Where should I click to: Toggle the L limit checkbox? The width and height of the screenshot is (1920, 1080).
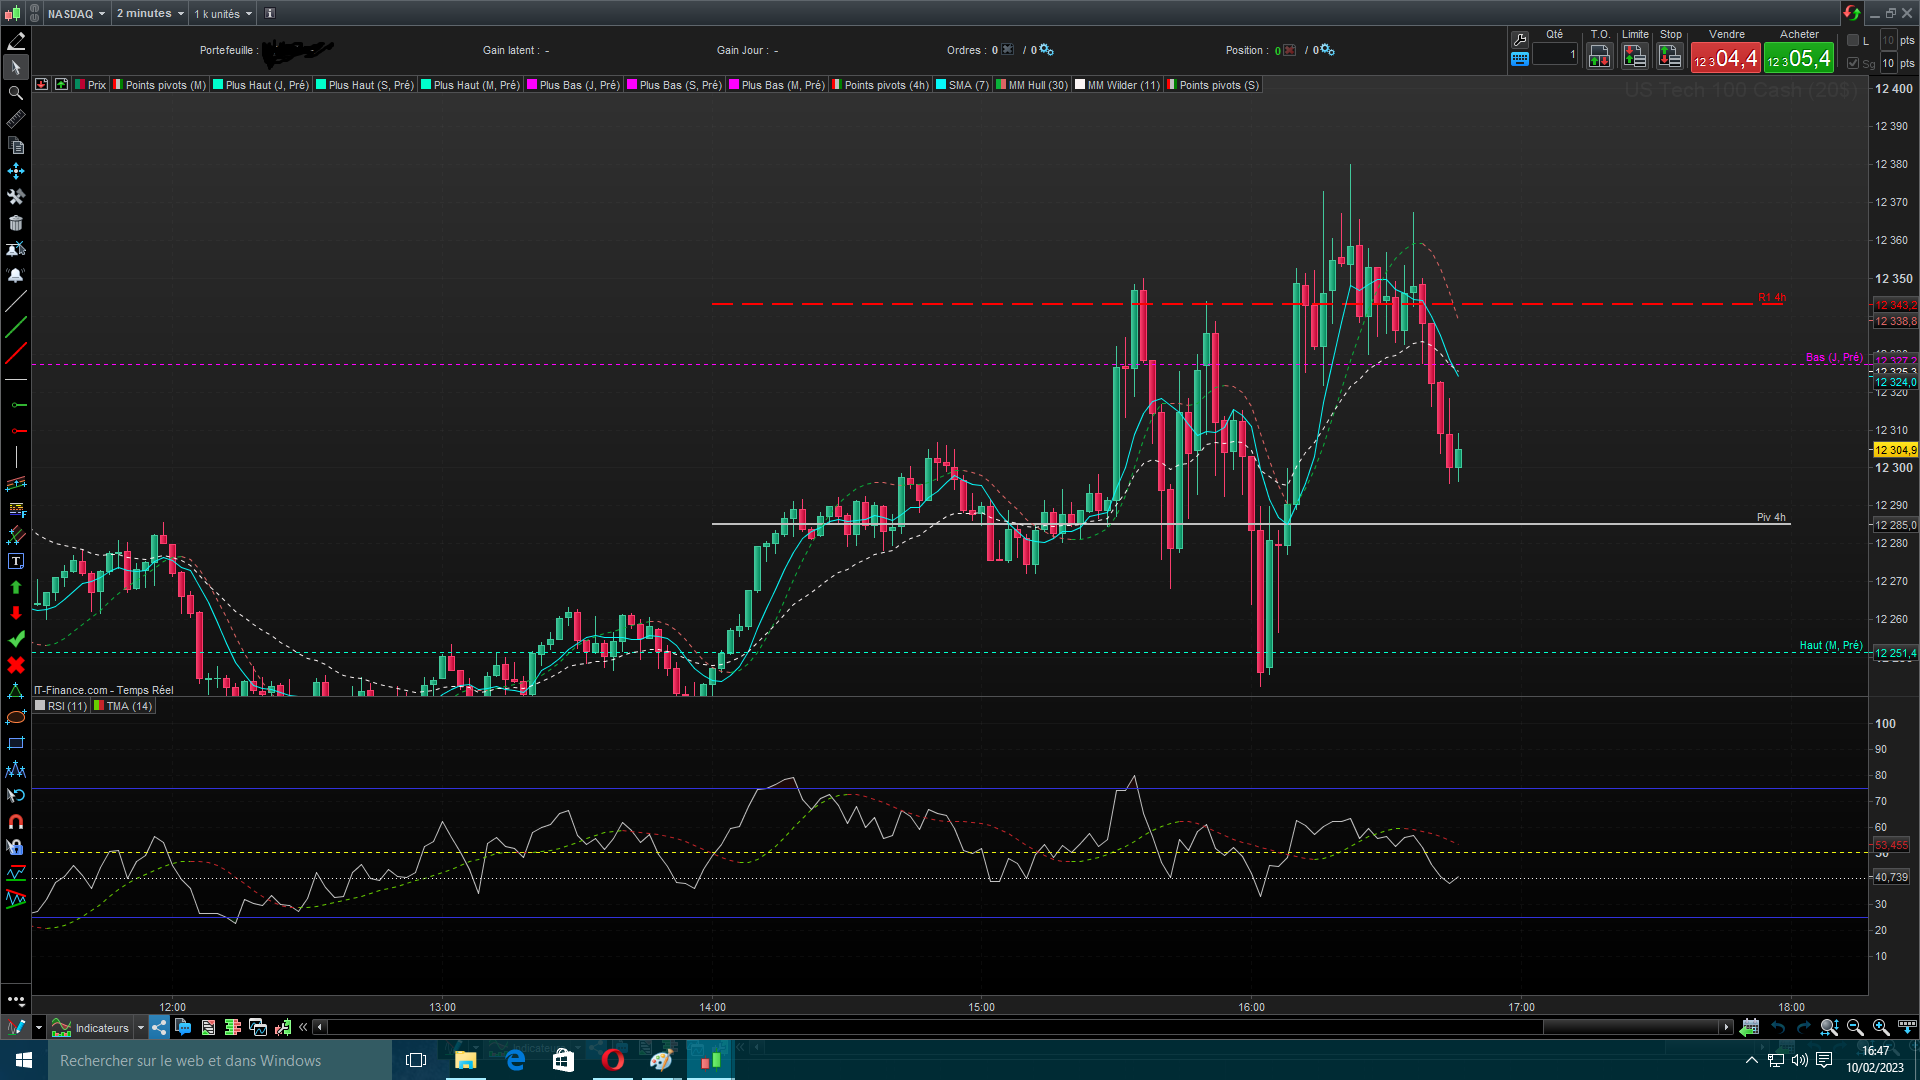coord(1853,40)
